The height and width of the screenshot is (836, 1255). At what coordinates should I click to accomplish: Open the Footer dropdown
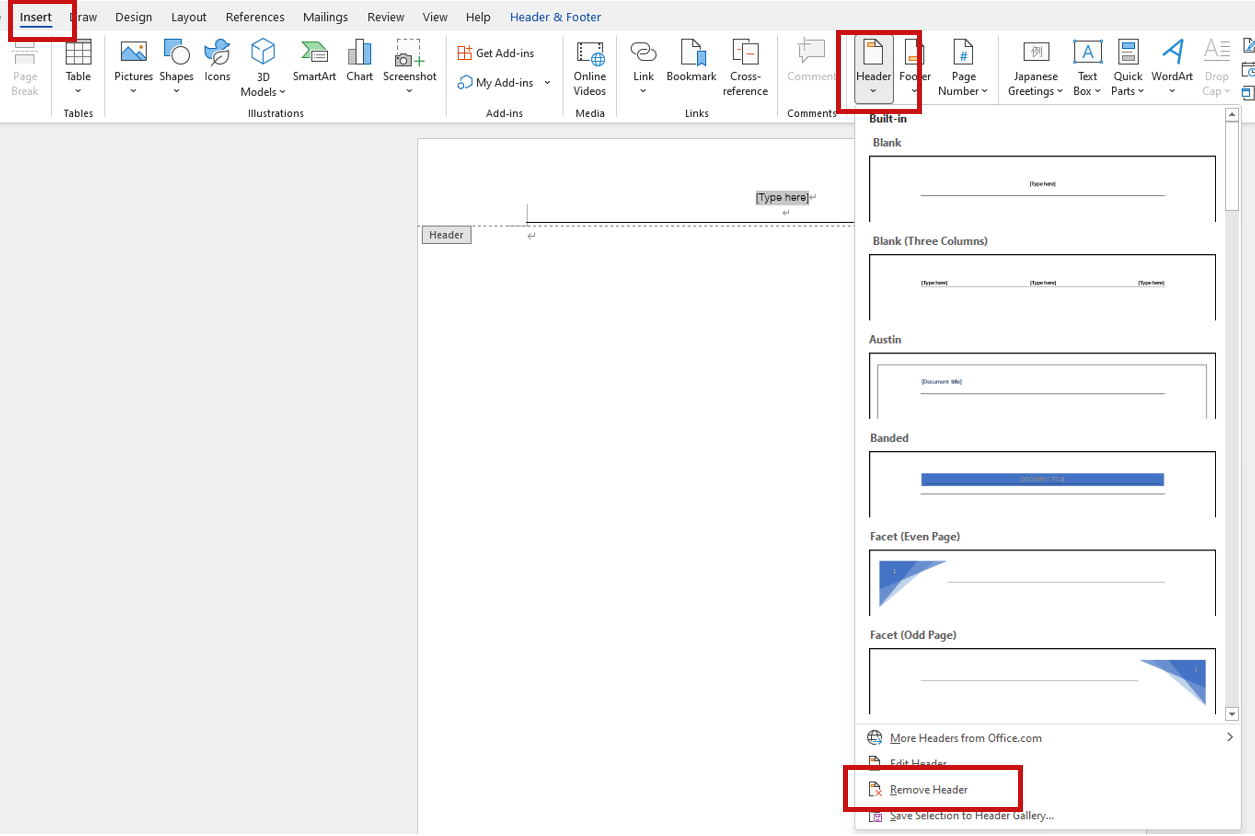[x=914, y=68]
